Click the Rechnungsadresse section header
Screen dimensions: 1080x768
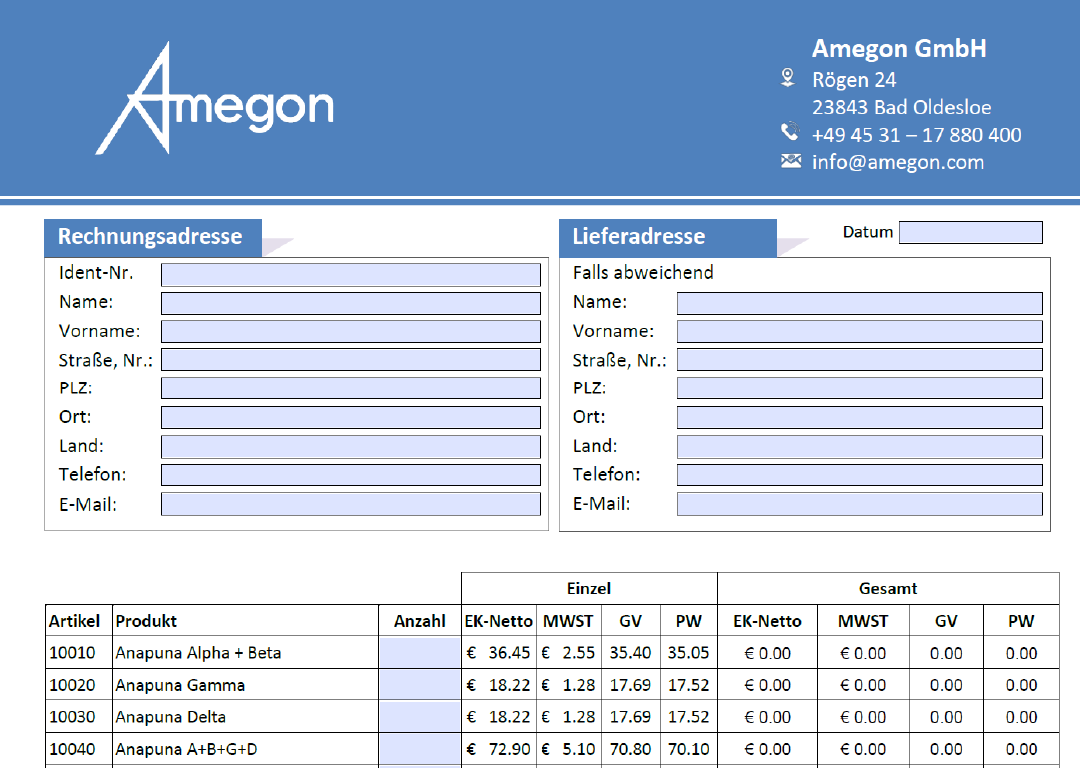click(151, 237)
